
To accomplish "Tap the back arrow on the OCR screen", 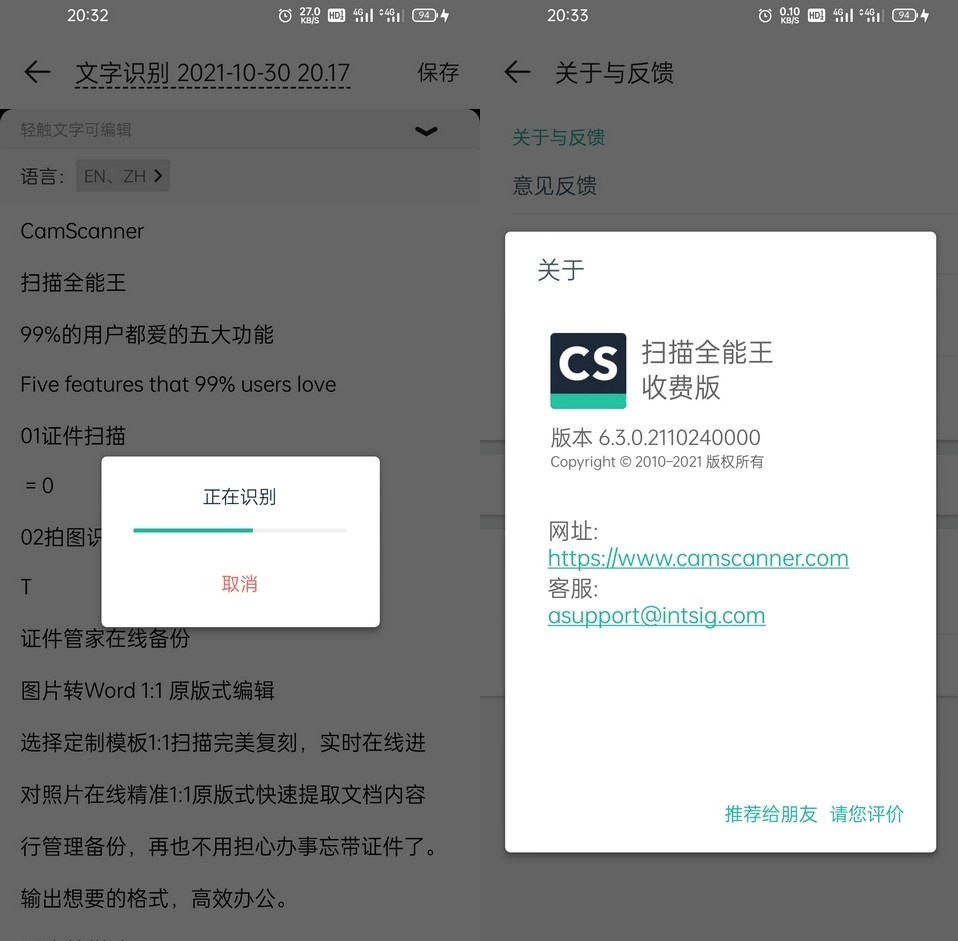I will point(37,72).
